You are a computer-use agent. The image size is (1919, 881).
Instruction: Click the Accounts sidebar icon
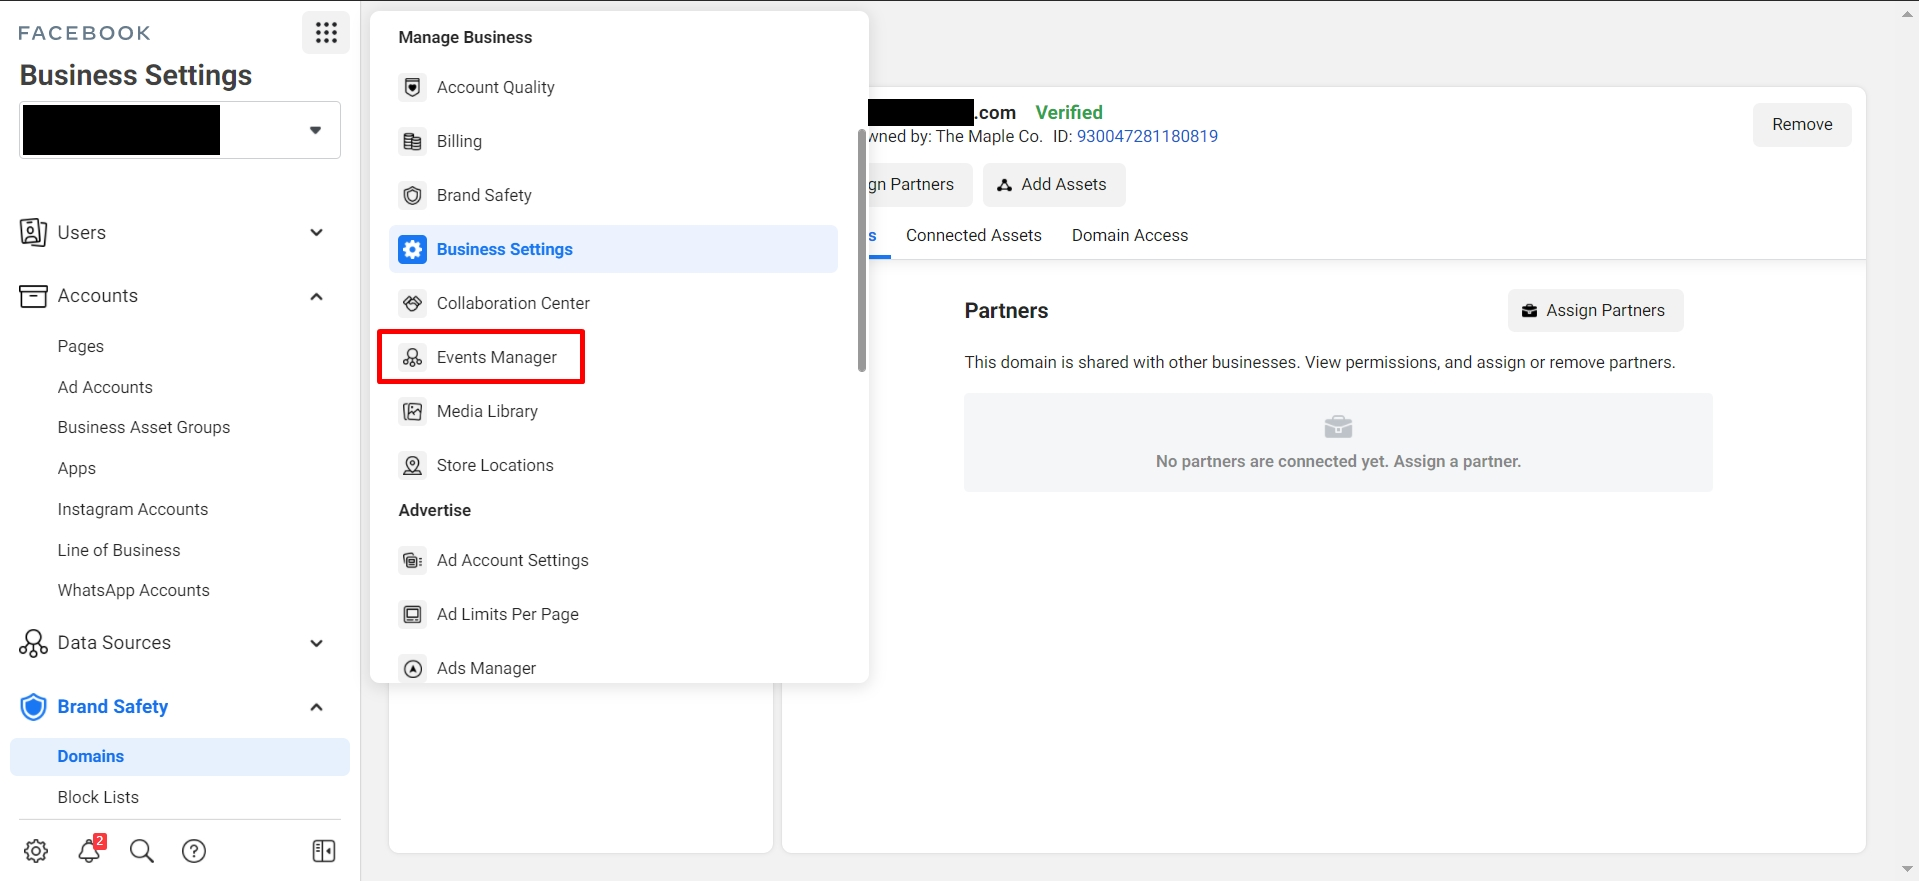click(33, 296)
